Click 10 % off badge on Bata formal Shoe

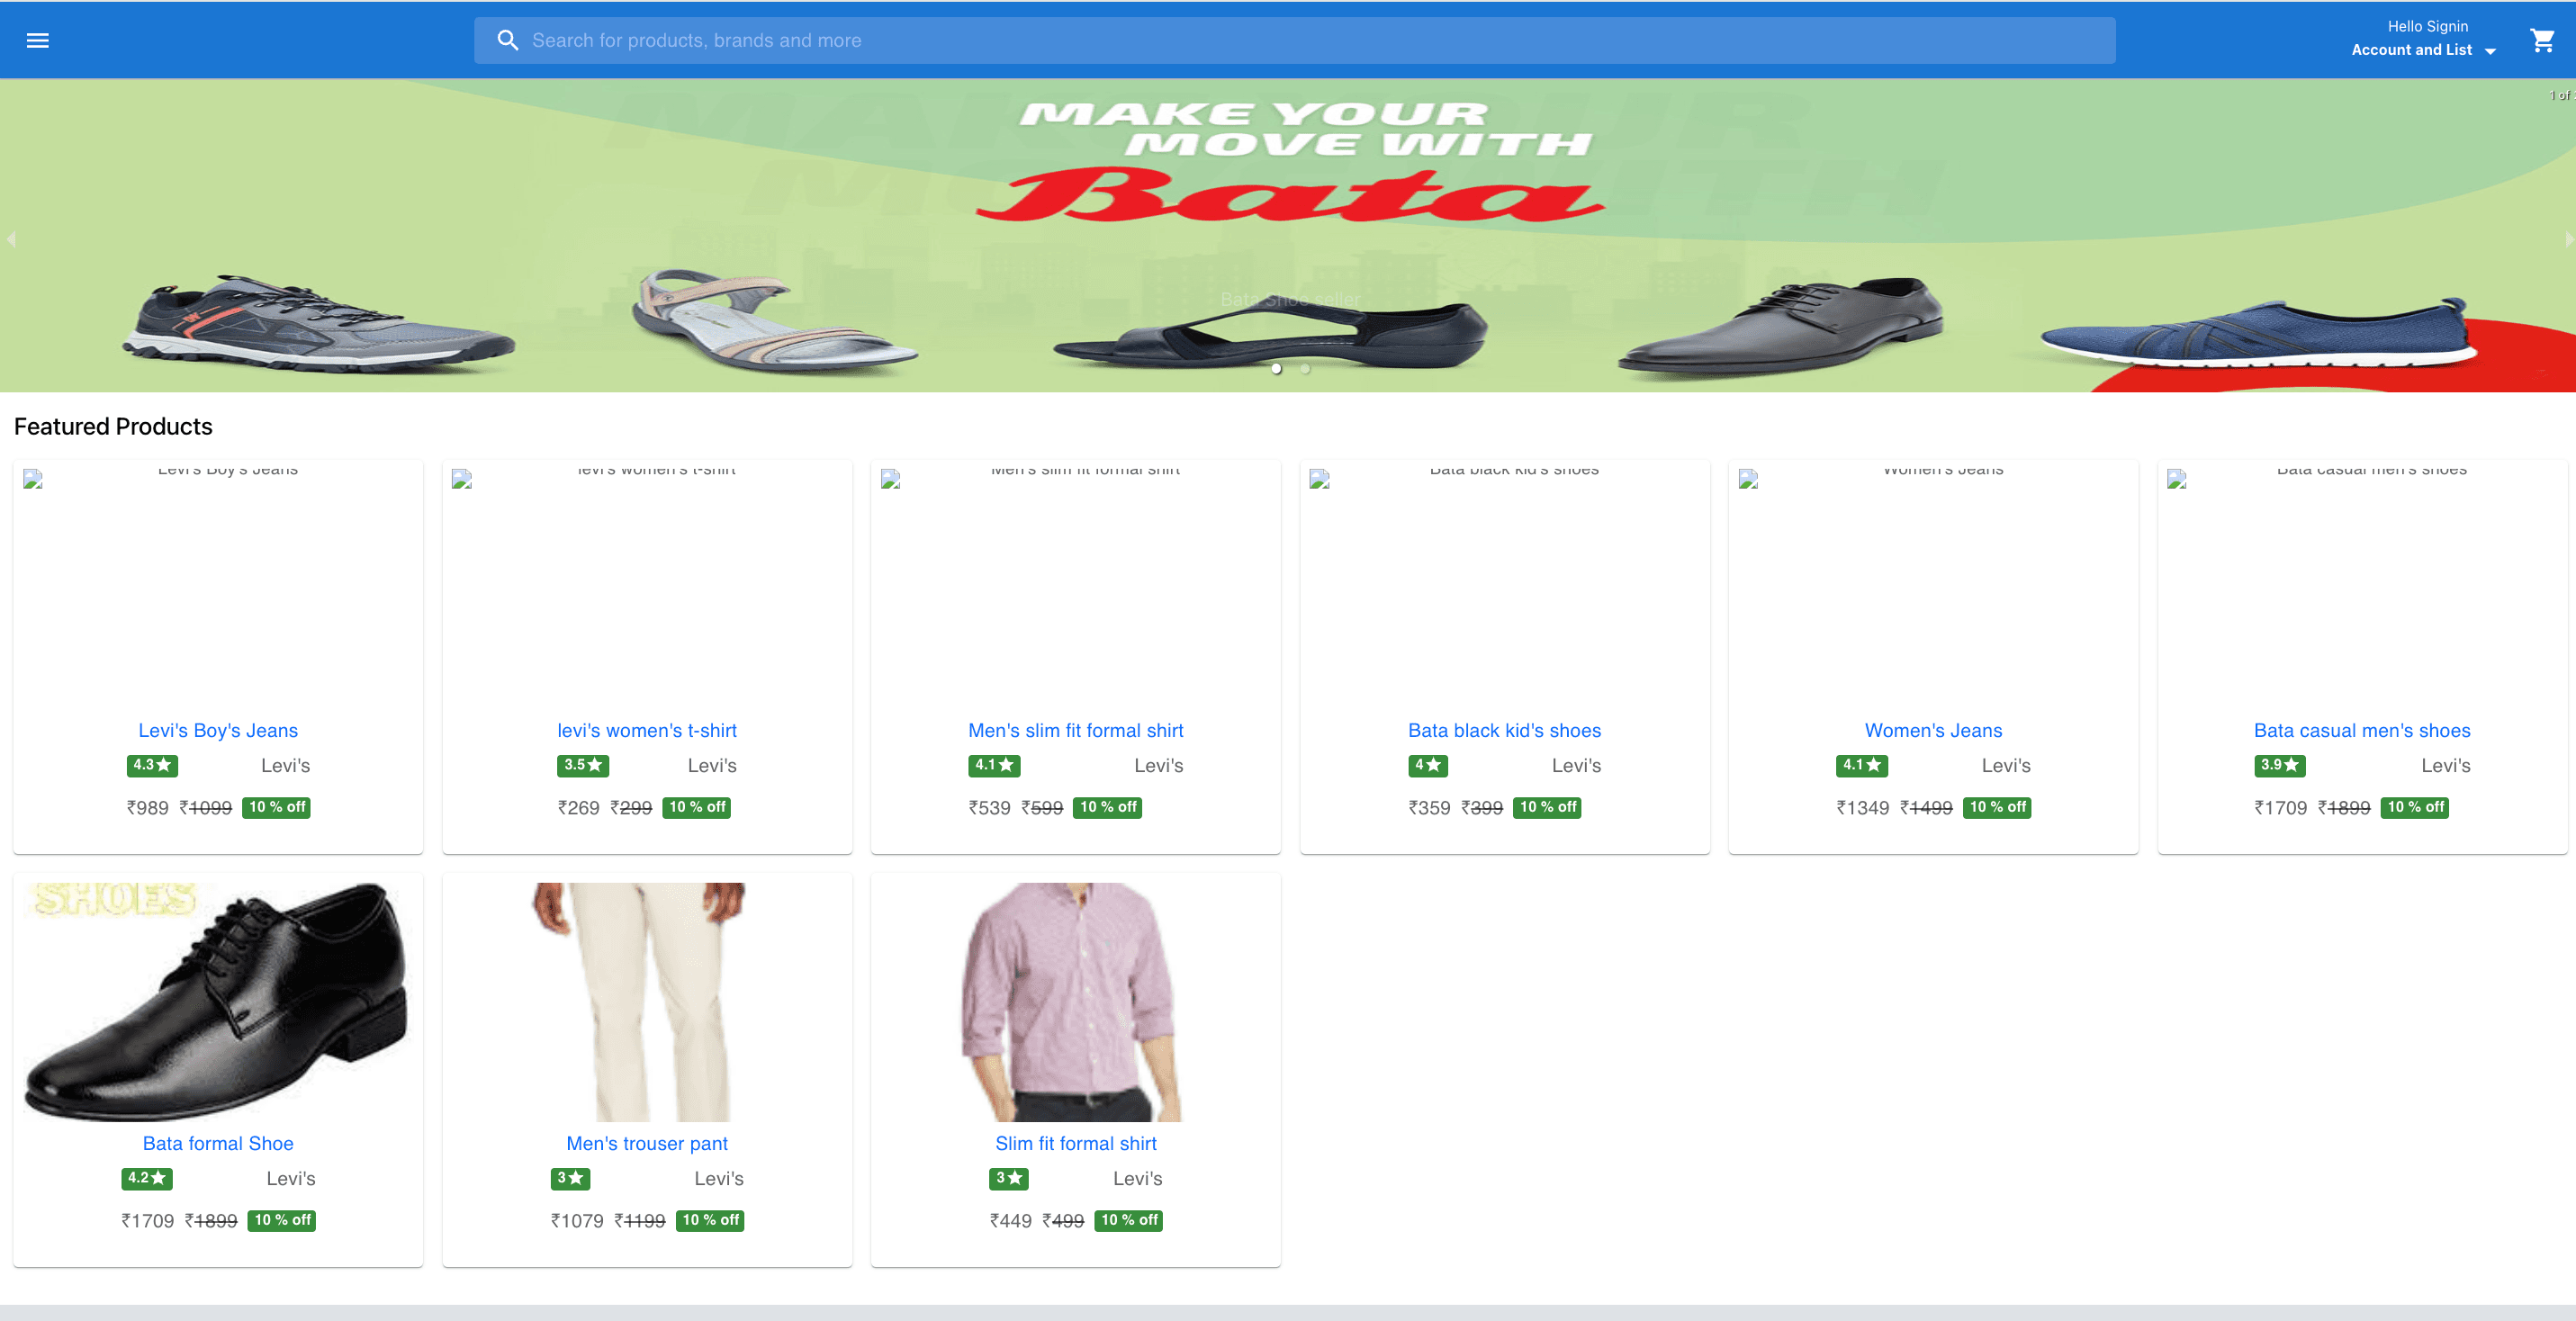coord(282,1221)
